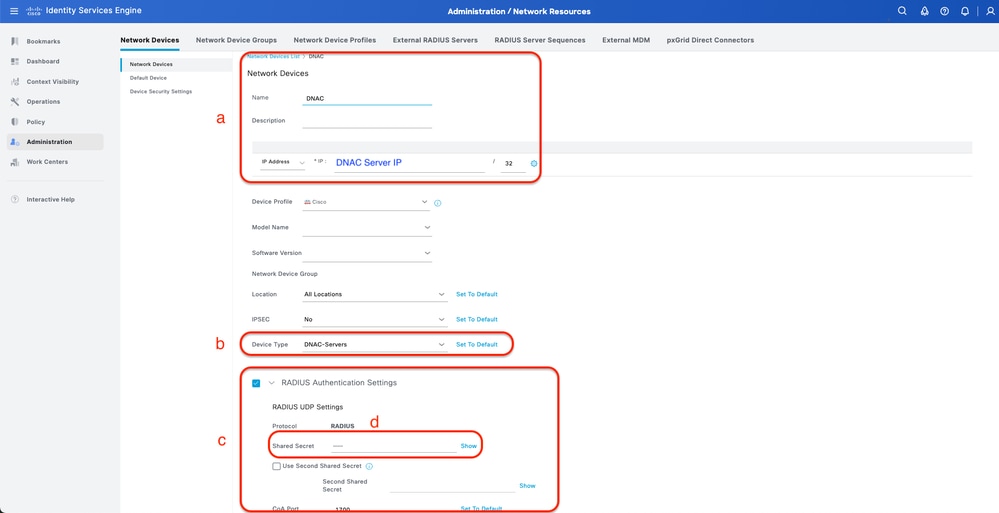The image size is (999, 513).
Task: Open the Software Version dropdown
Action: [x=367, y=253]
